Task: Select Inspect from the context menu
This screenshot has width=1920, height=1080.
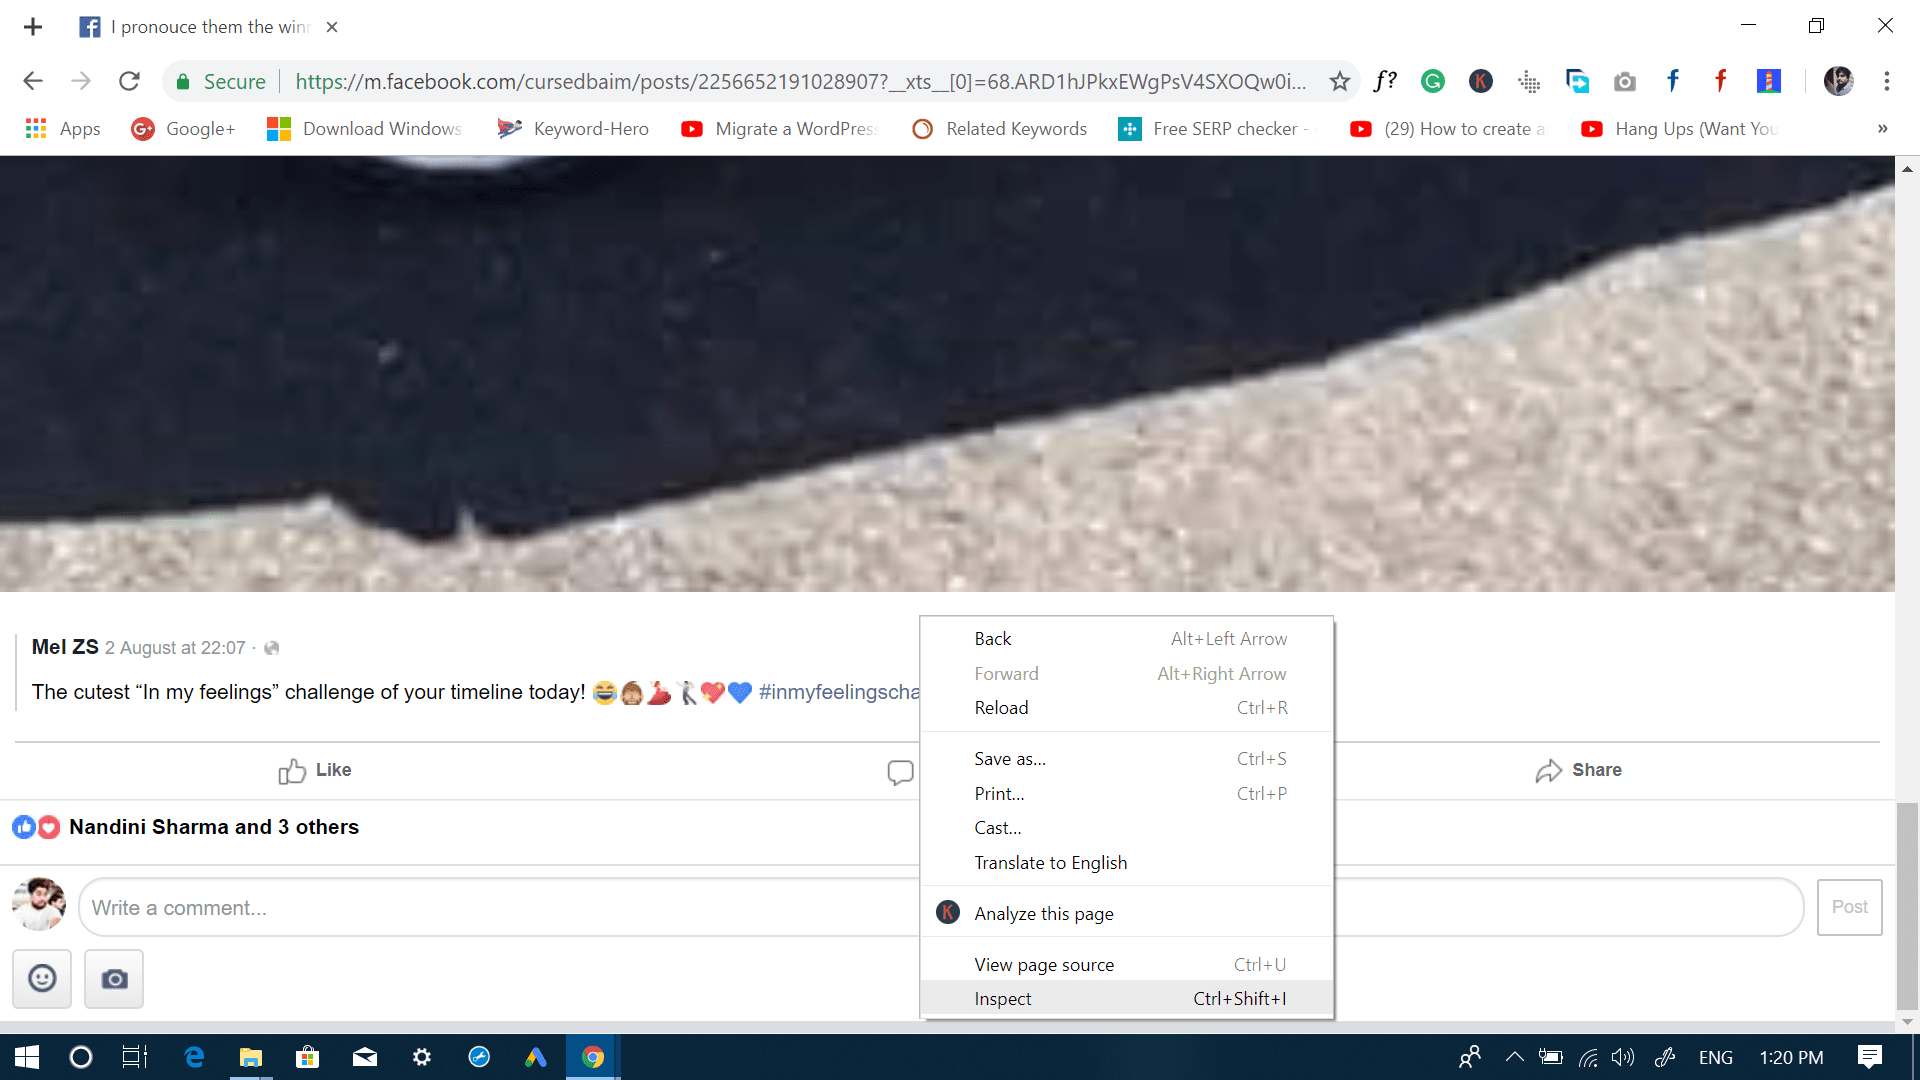Action: pos(1002,998)
